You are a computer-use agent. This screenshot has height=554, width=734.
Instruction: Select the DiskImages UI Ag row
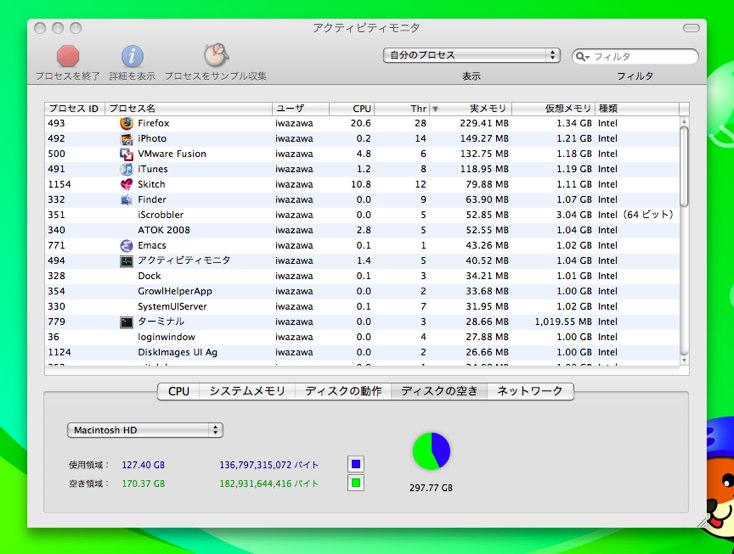click(362, 353)
